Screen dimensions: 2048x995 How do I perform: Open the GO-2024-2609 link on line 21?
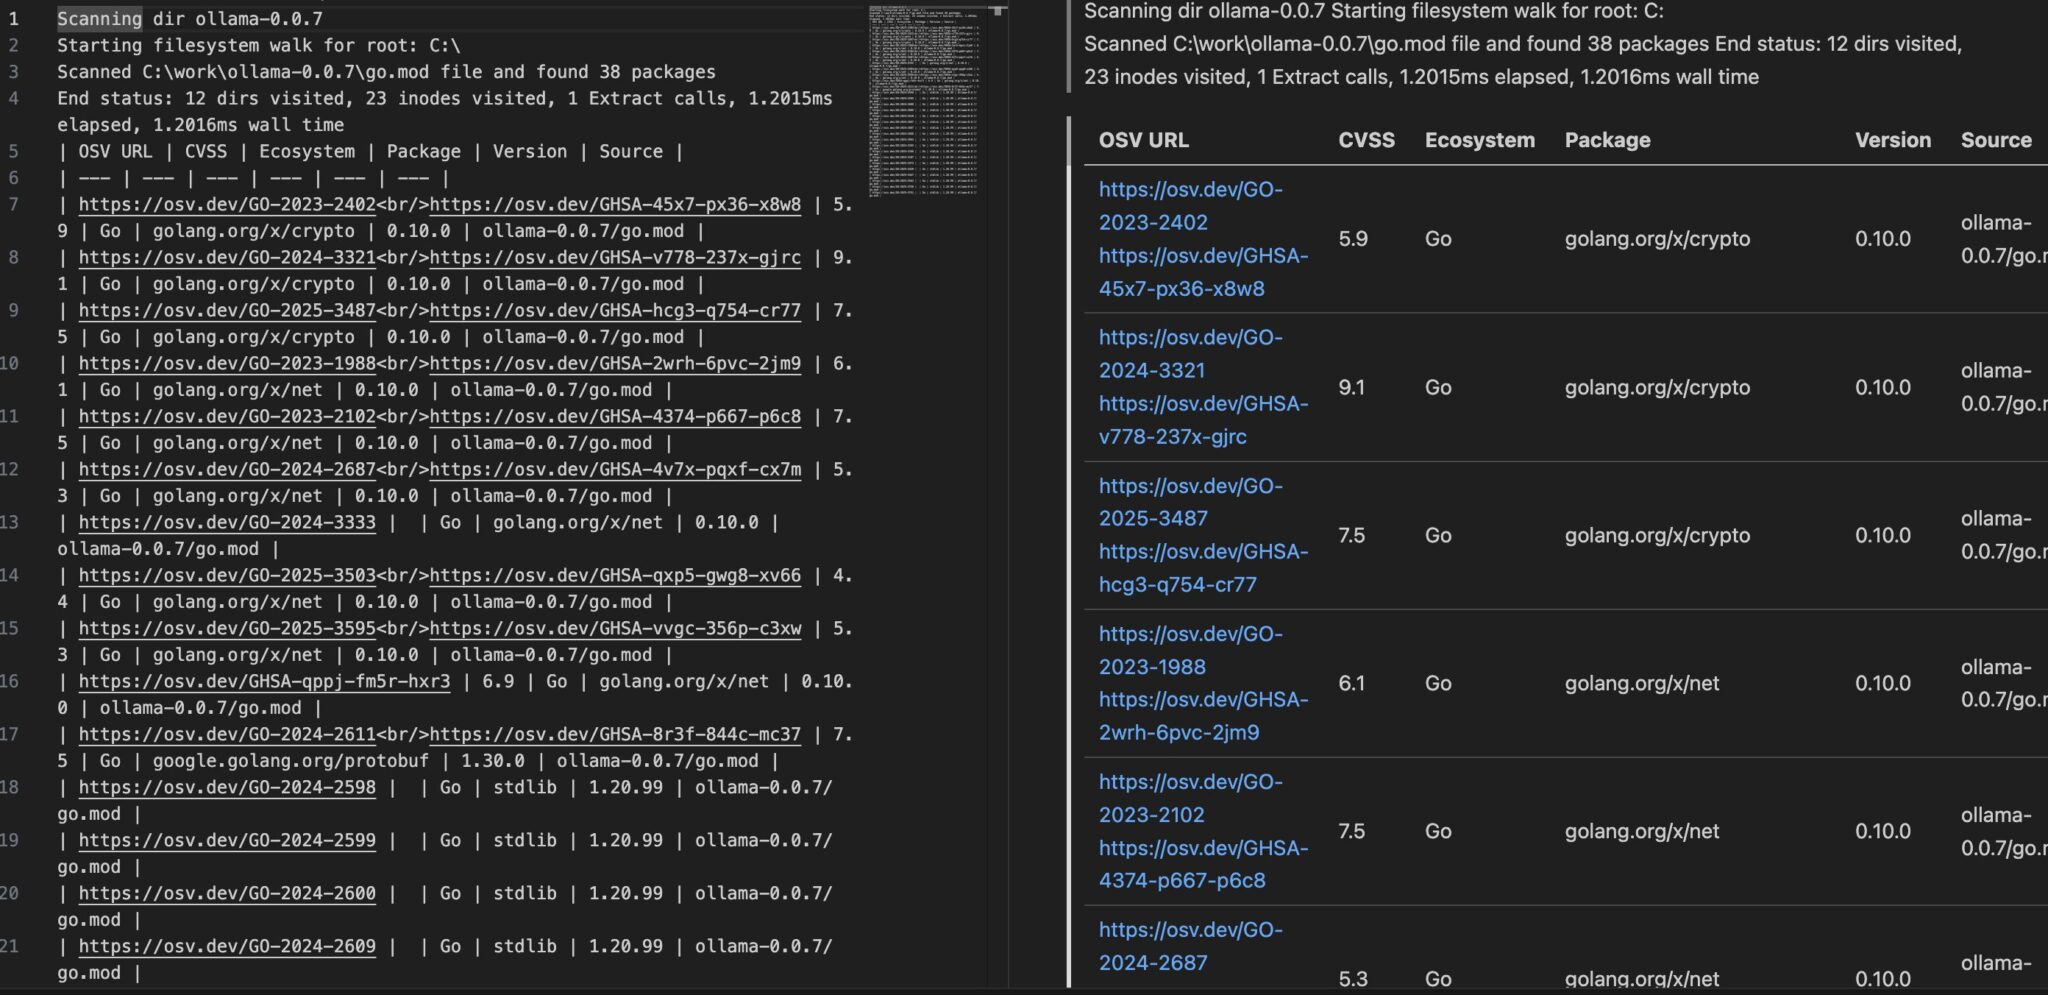click(227, 946)
